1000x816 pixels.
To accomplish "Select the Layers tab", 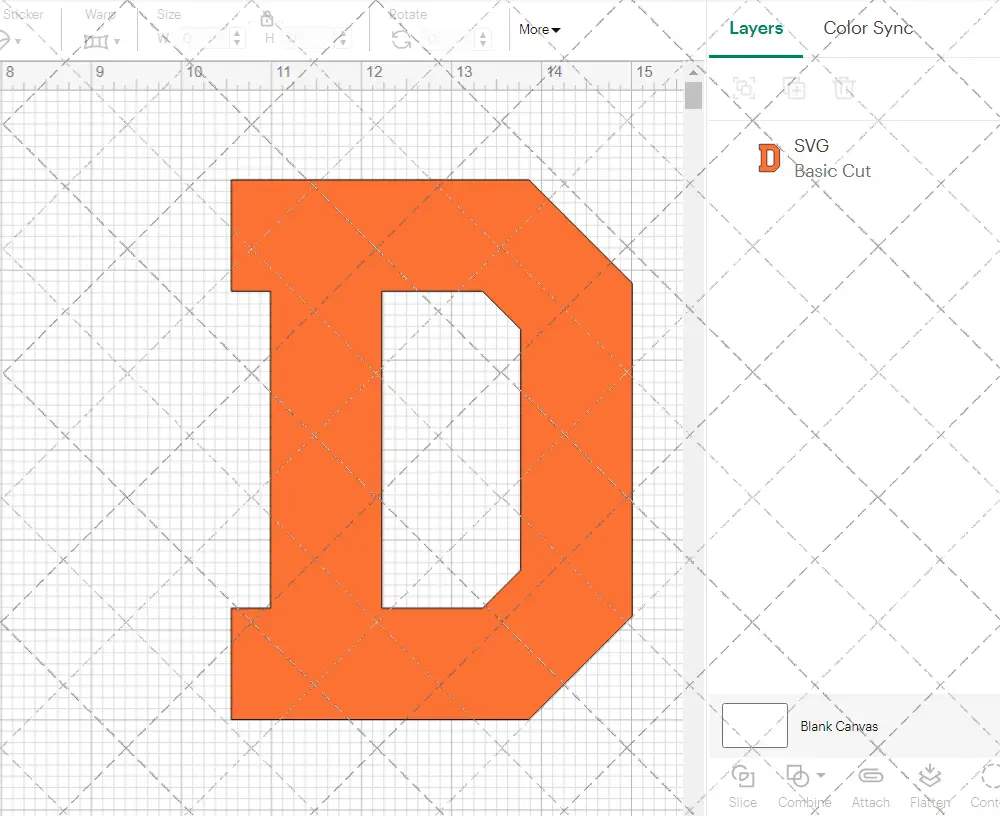I will click(x=756, y=28).
